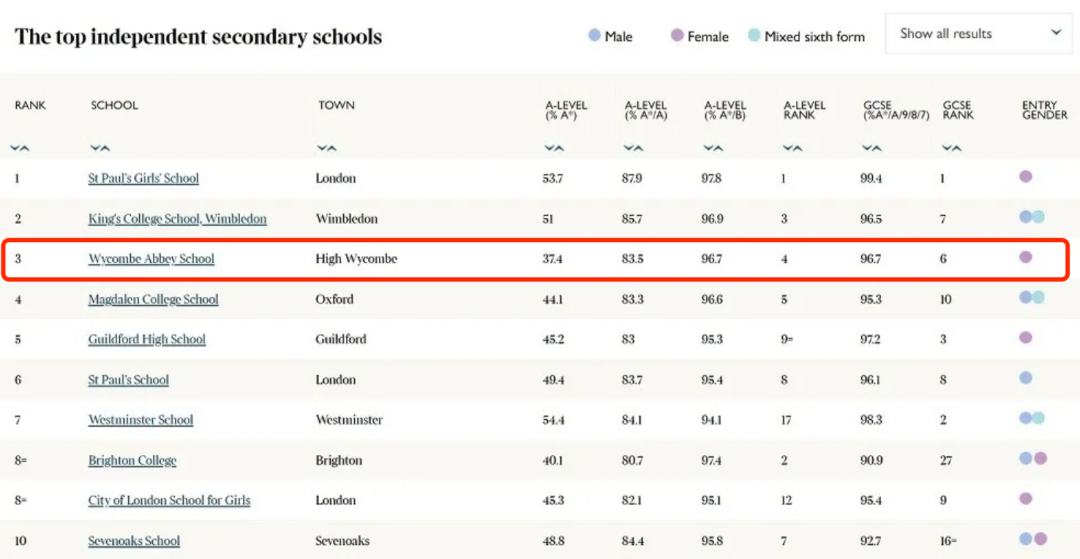Open City of London School for Girls link
The image size is (1080, 559).
[169, 500]
